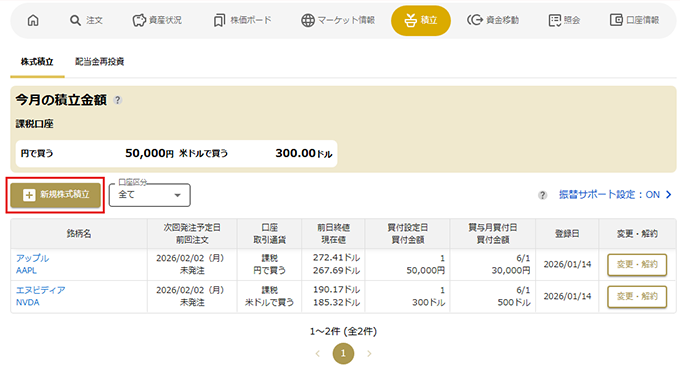Screen dimensions: 680x369
Task: Go to previous page arrow
Action: pyautogui.click(x=317, y=354)
